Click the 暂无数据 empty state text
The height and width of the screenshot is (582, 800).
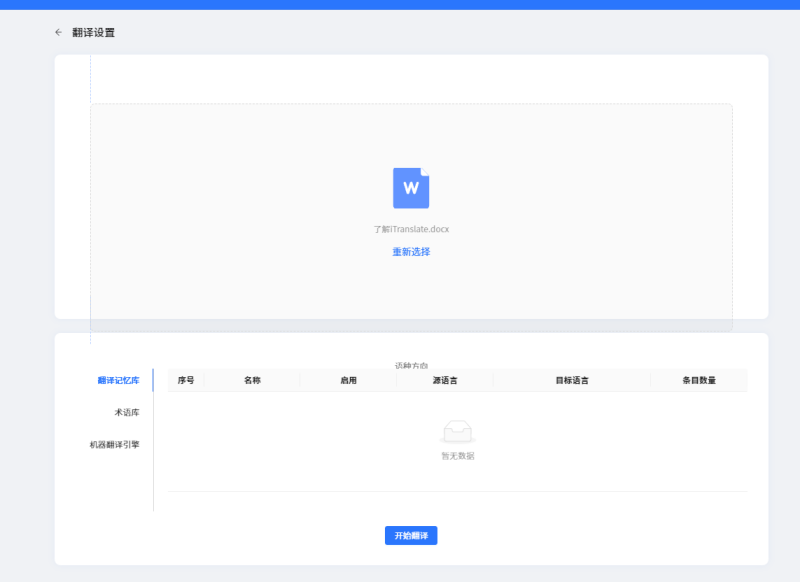tap(457, 455)
